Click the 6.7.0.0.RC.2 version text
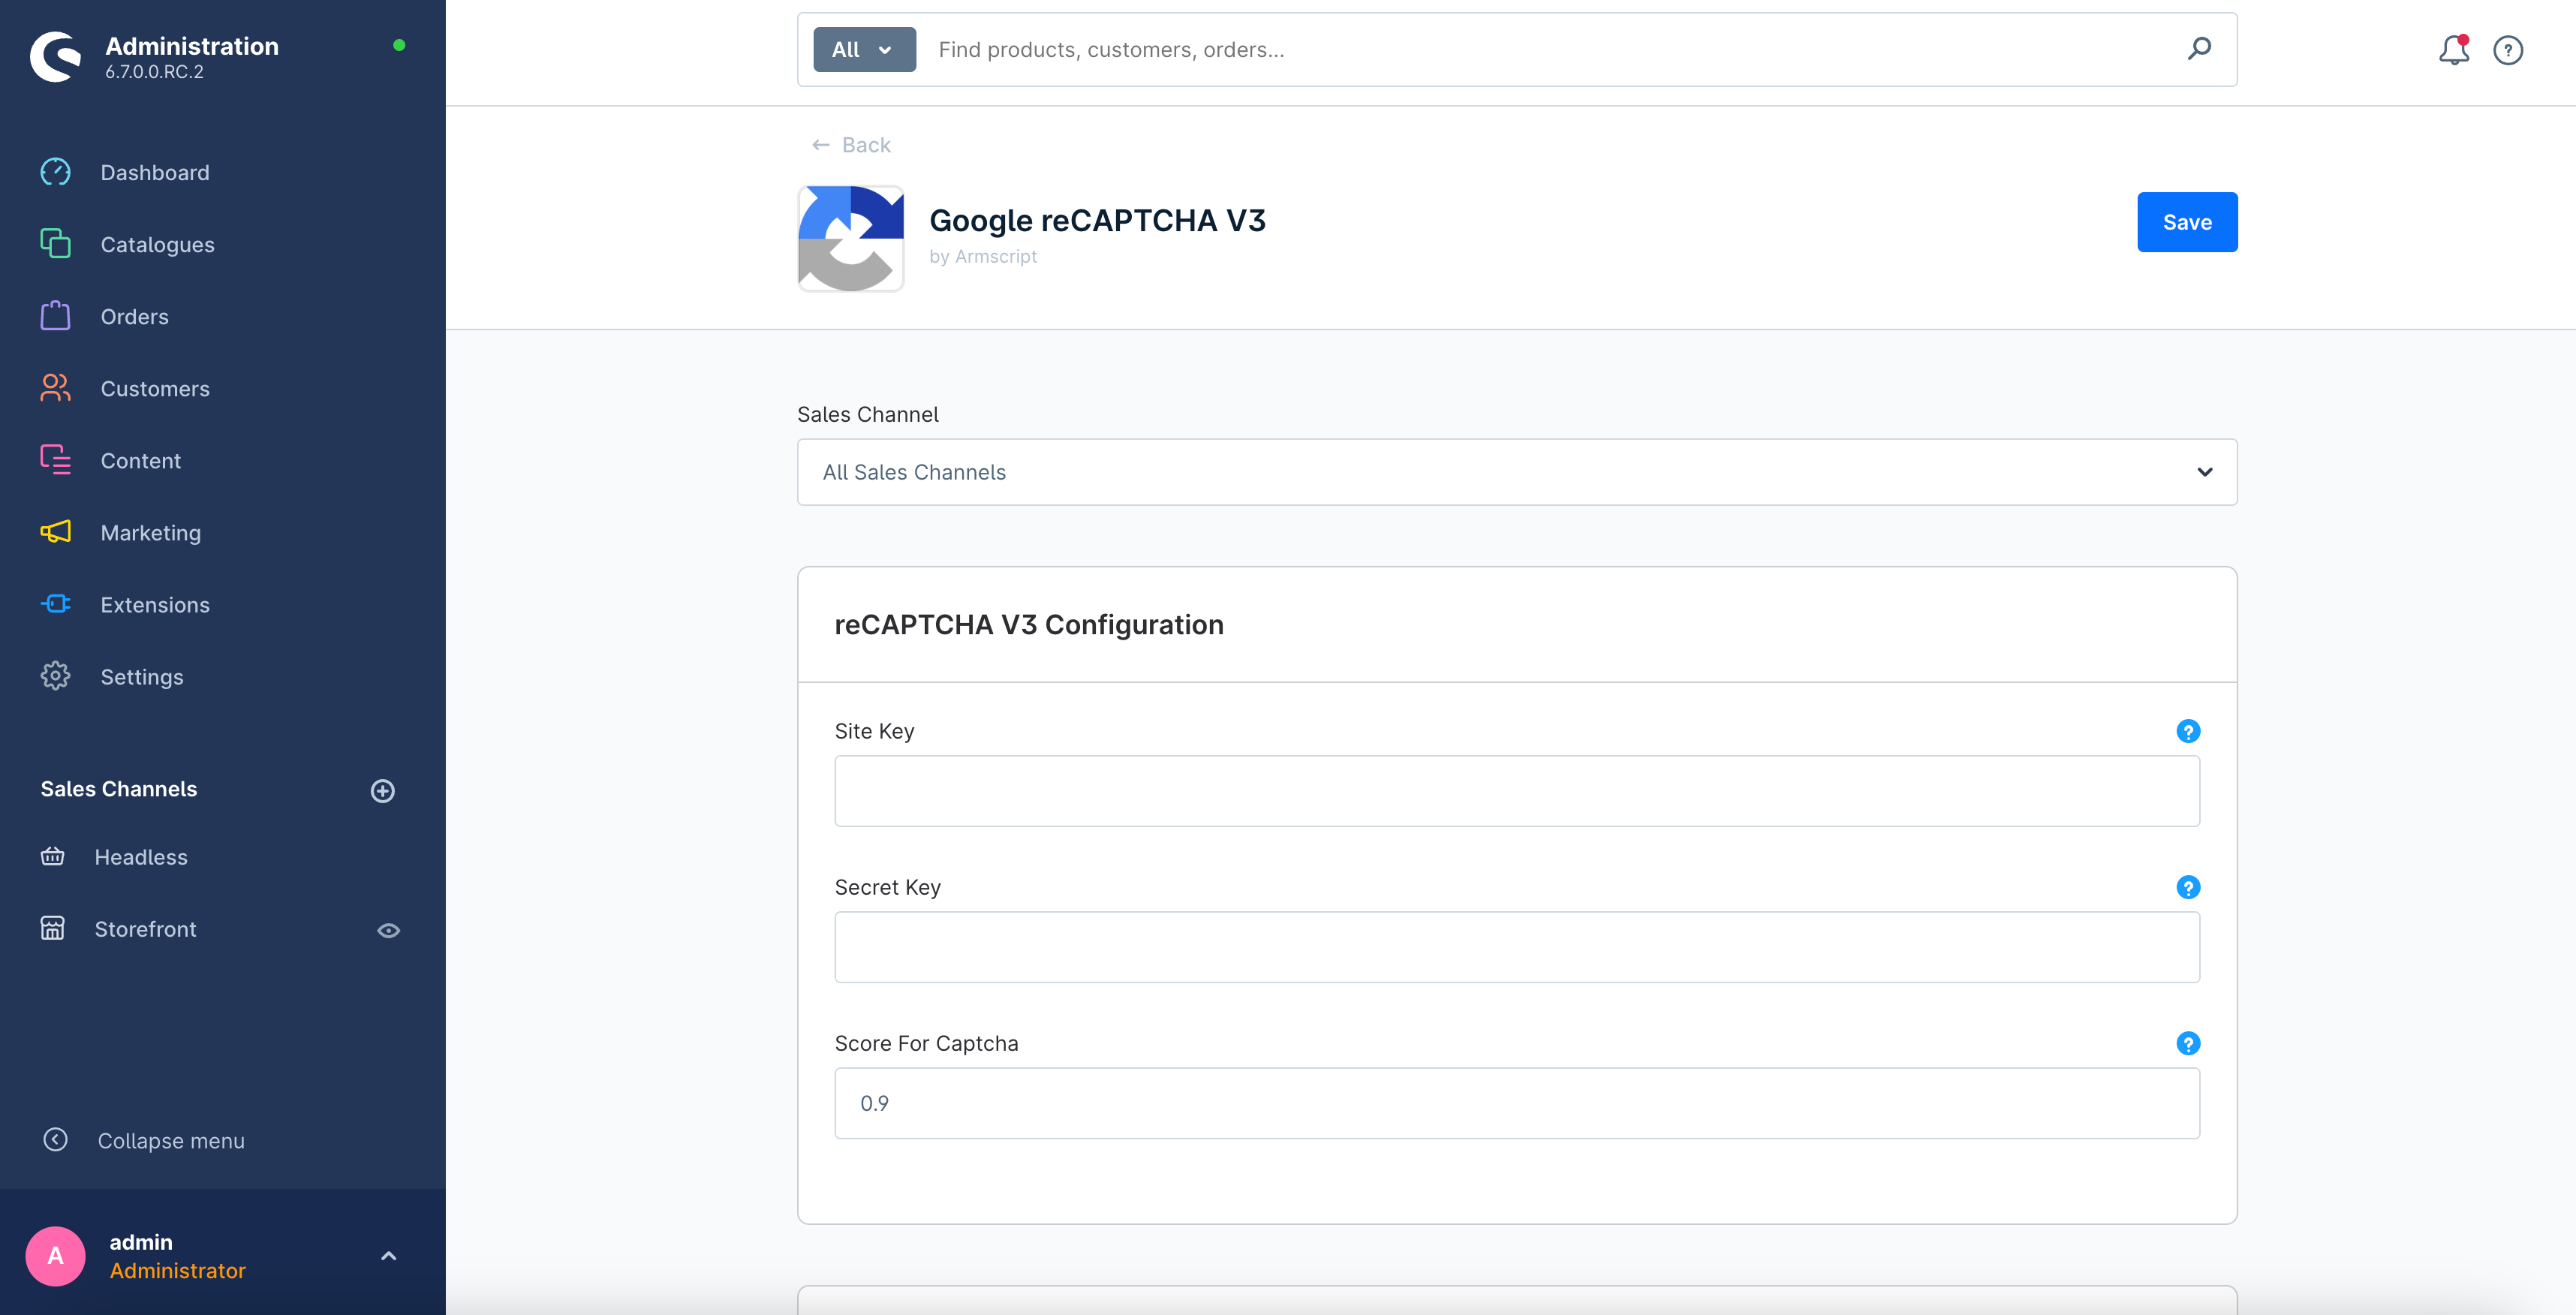The image size is (2576, 1315). [x=154, y=72]
